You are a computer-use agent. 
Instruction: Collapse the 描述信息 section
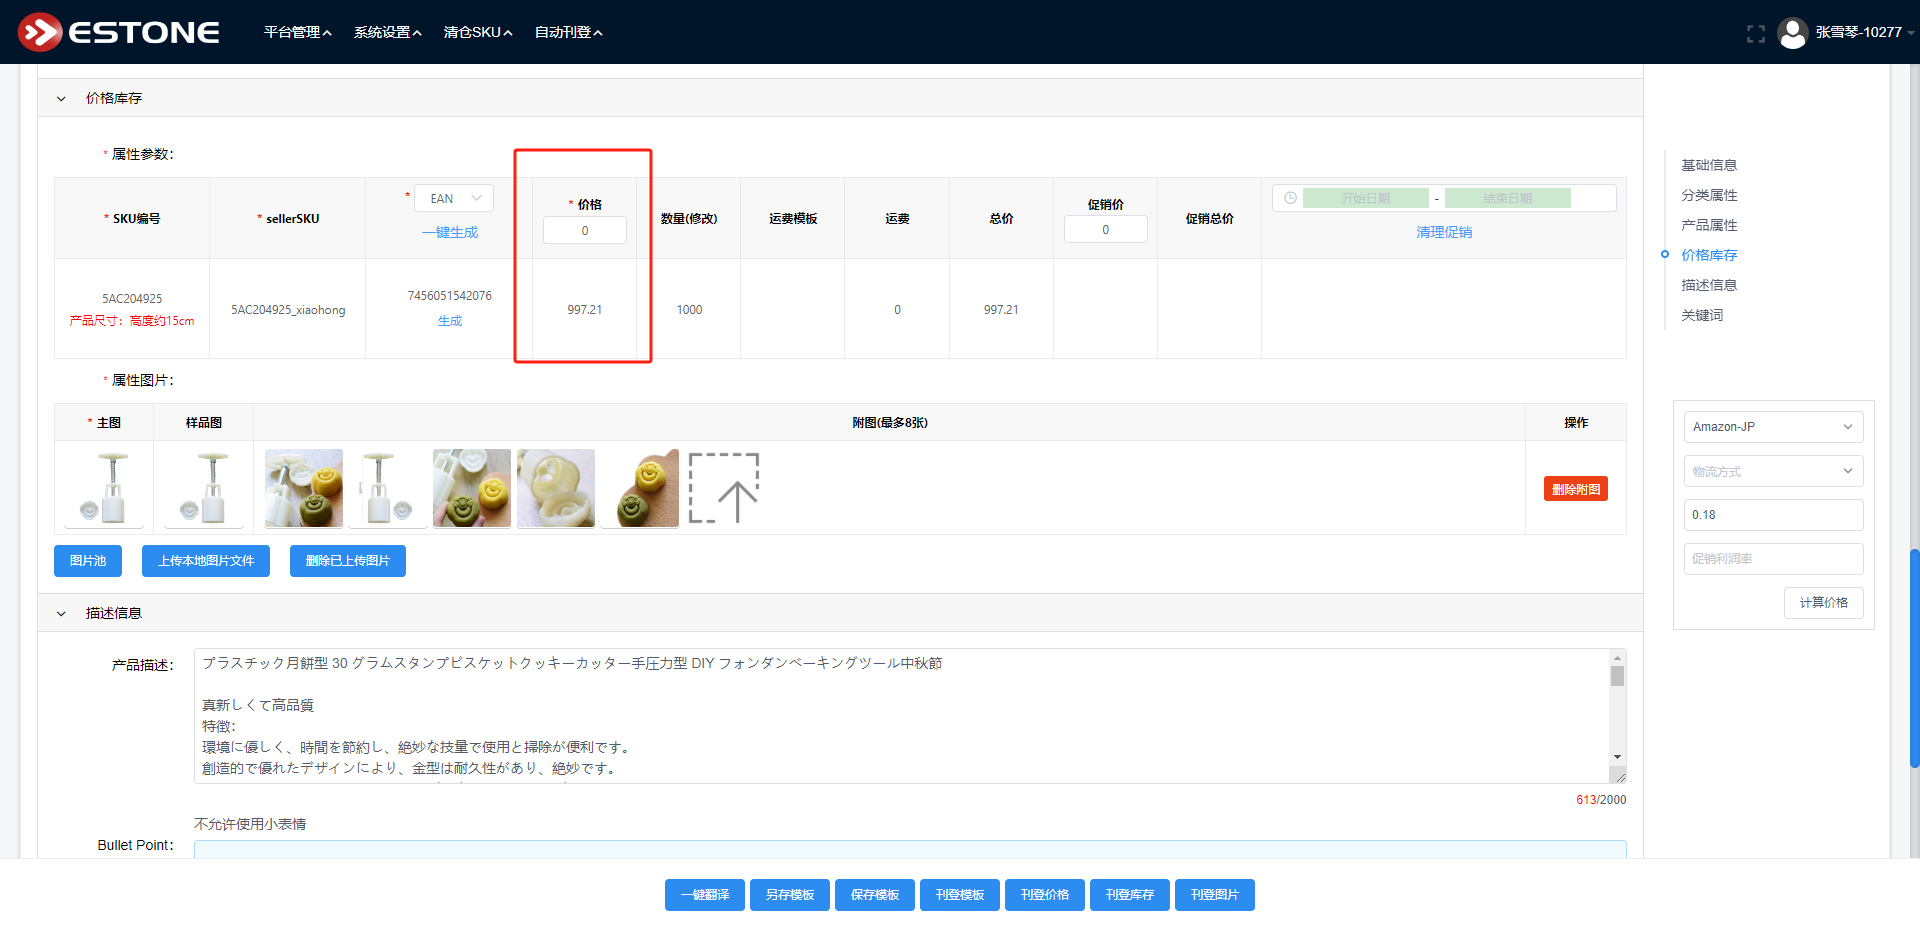point(61,613)
